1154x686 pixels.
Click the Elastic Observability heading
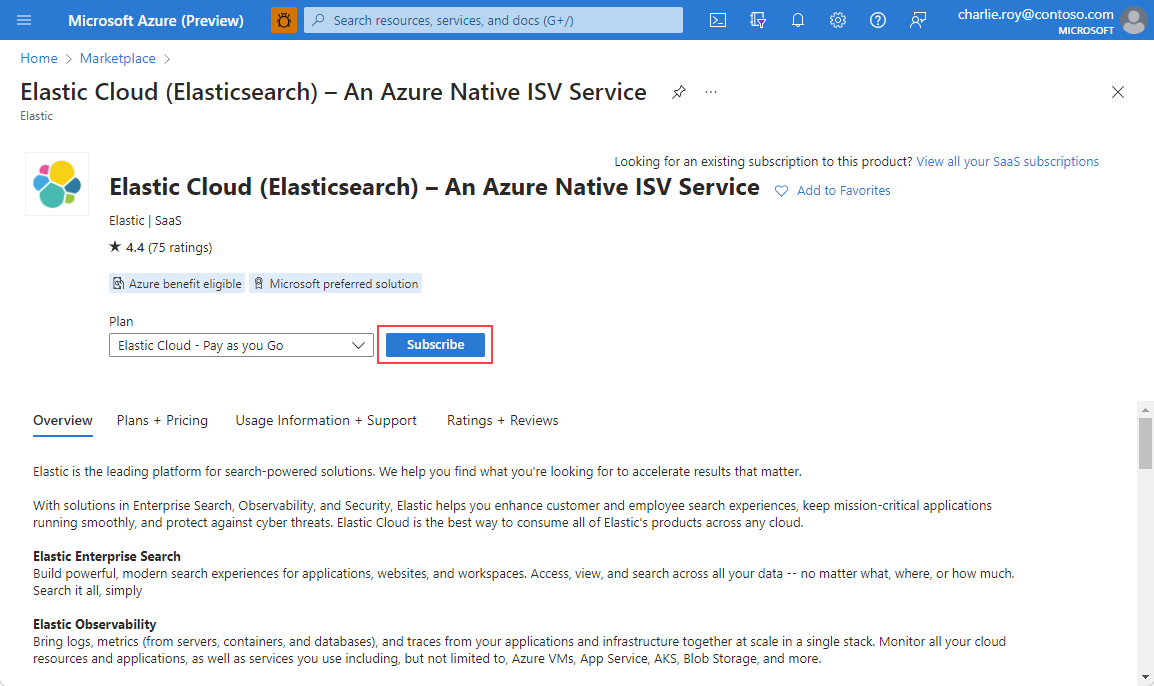[94, 624]
